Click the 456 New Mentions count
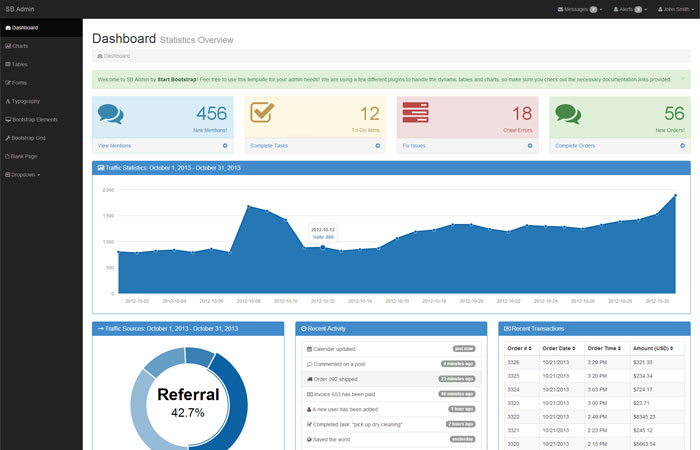The width and height of the screenshot is (700, 450). [x=212, y=113]
